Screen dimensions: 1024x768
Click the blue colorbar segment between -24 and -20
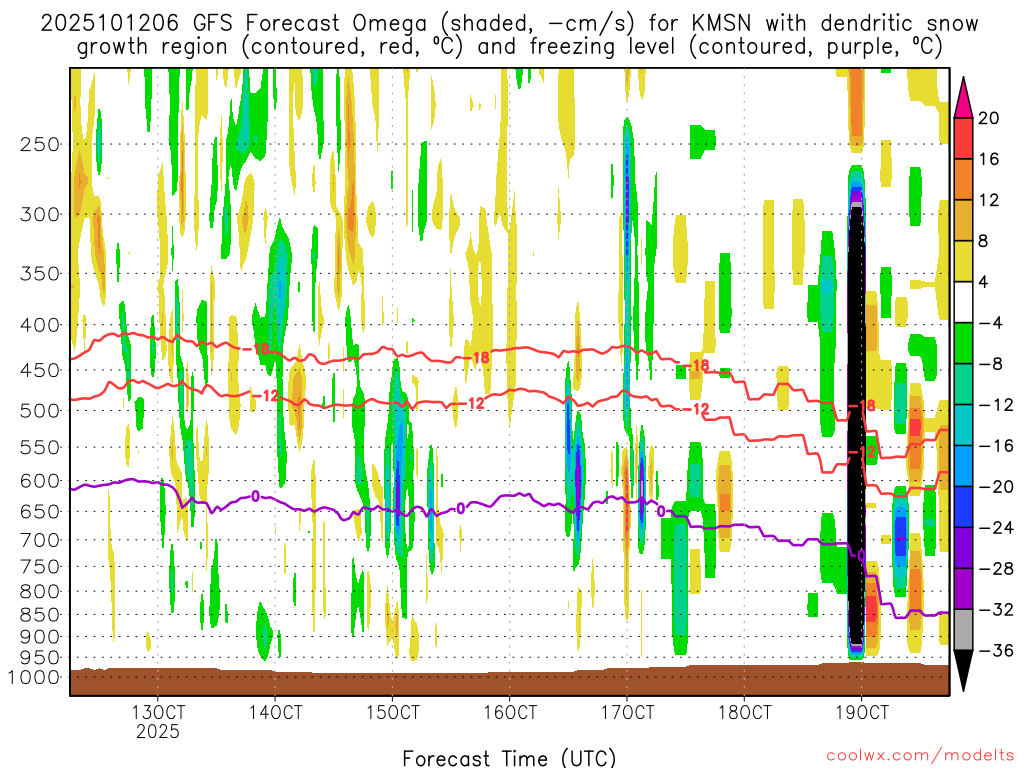pos(964,507)
